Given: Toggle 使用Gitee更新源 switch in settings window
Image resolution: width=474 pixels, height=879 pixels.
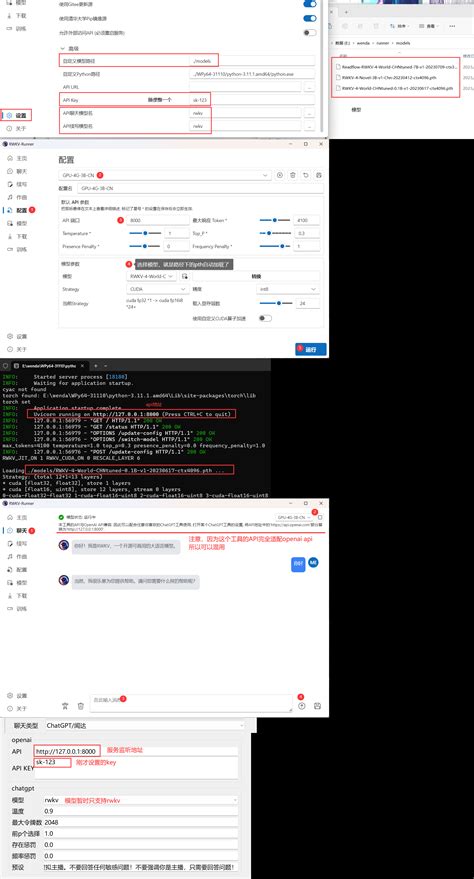Looking at the screenshot, I should click(x=309, y=4).
